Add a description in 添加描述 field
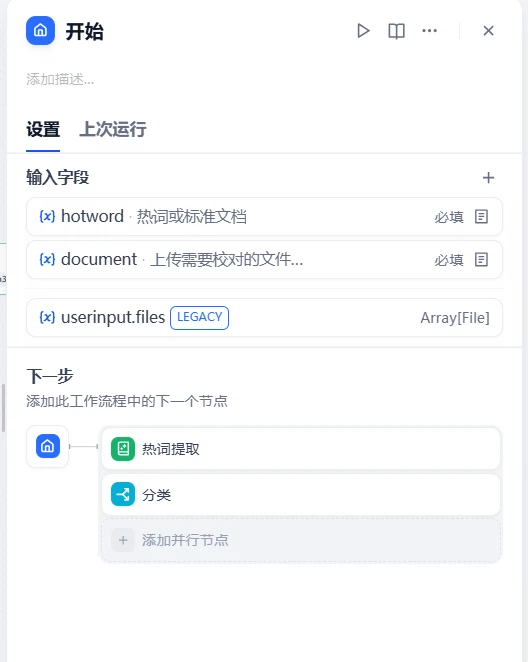 point(60,79)
